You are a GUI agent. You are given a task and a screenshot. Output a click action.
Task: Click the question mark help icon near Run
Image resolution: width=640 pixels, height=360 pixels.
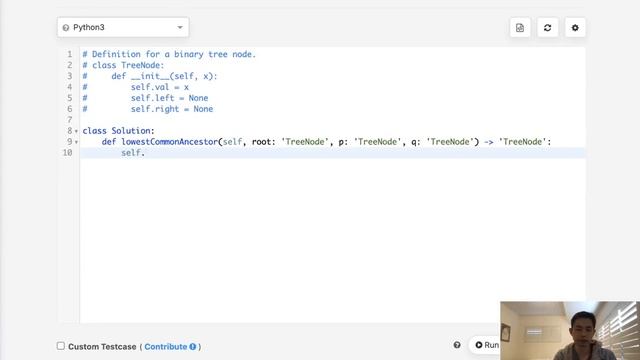(457, 345)
